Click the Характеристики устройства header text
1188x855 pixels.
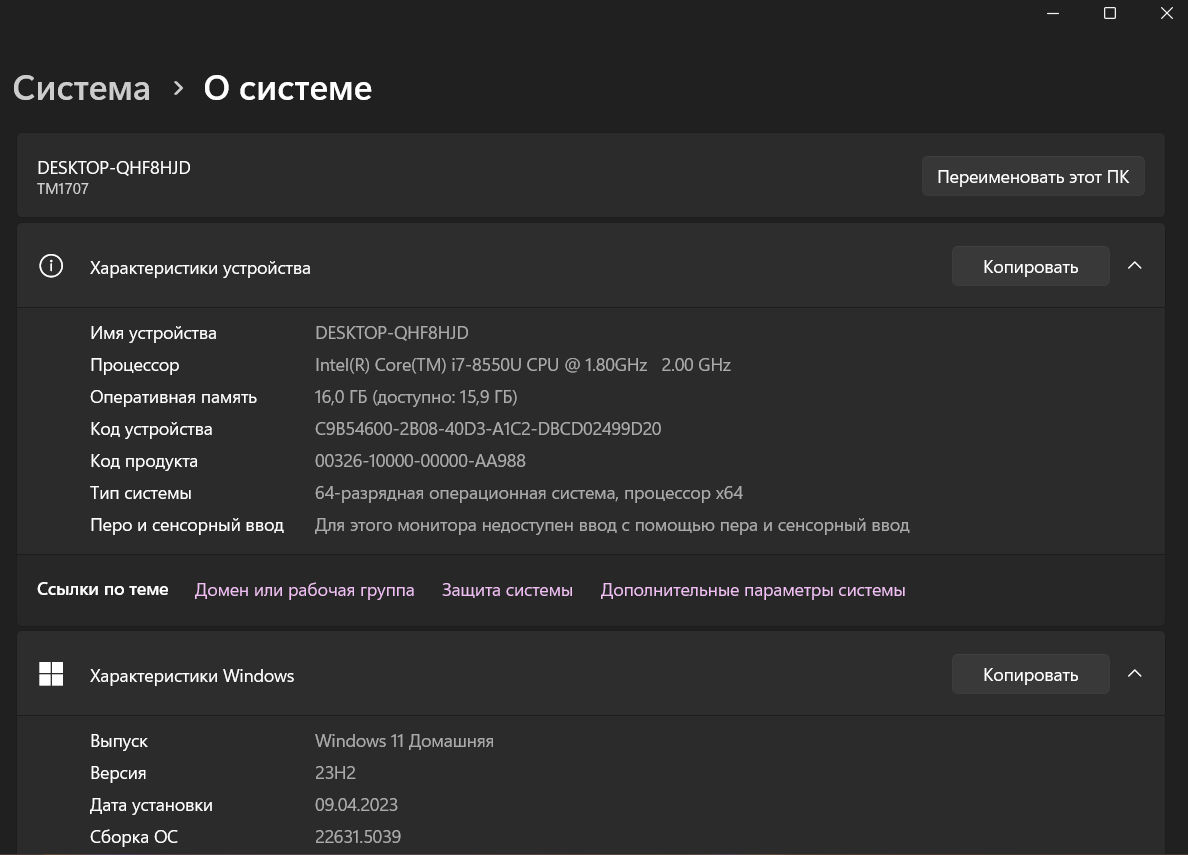200,268
